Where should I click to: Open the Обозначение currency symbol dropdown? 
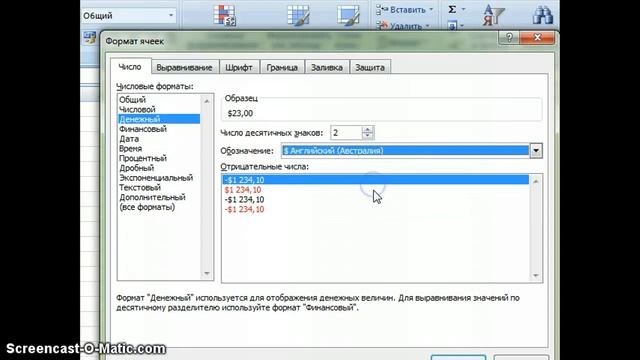click(536, 151)
